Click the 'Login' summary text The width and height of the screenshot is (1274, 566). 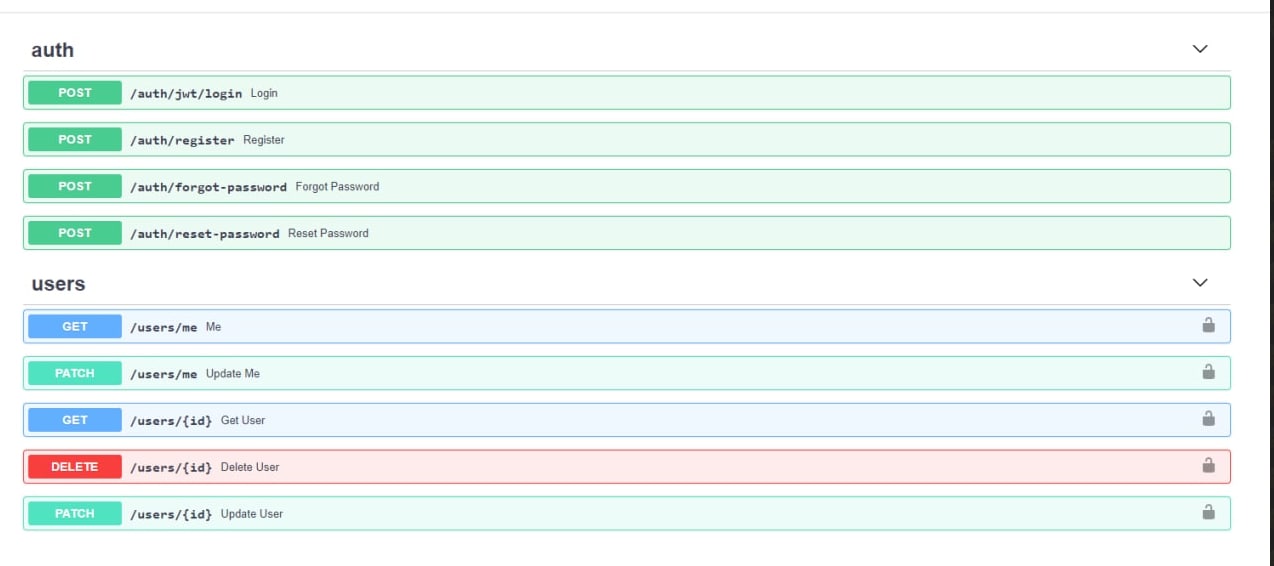(264, 93)
